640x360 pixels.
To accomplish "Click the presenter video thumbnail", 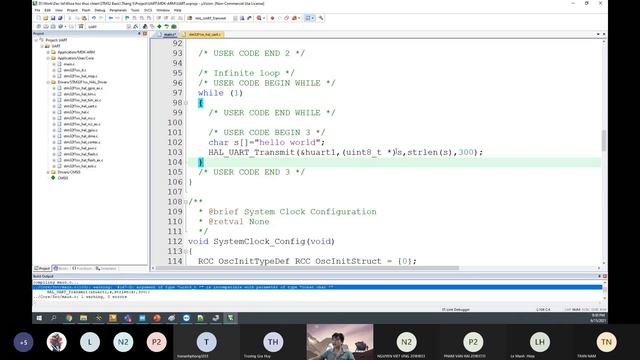I will pyautogui.click(x=340, y=342).
